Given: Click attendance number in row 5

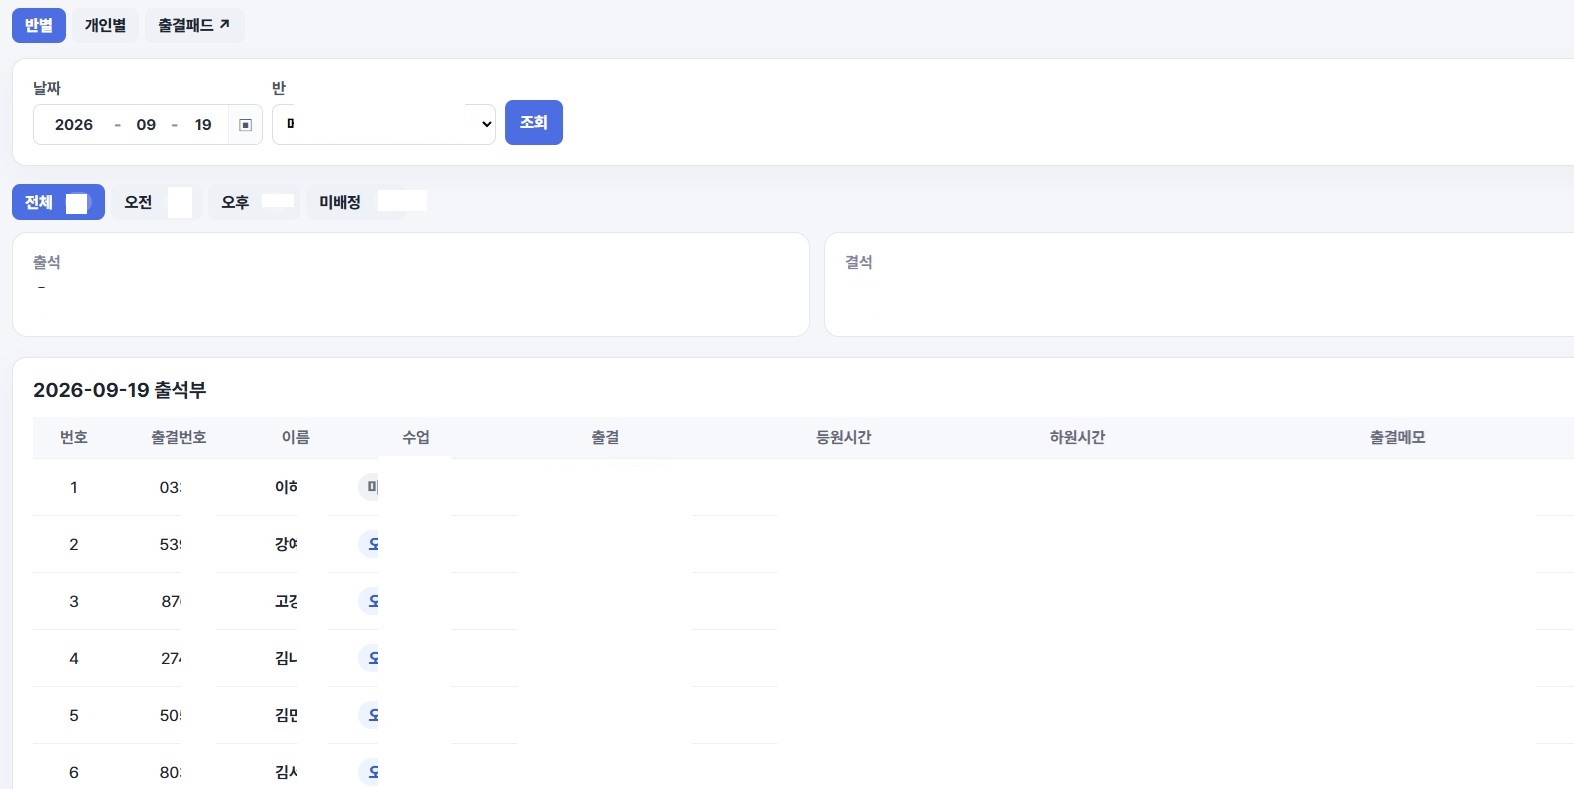Looking at the screenshot, I should [x=170, y=715].
